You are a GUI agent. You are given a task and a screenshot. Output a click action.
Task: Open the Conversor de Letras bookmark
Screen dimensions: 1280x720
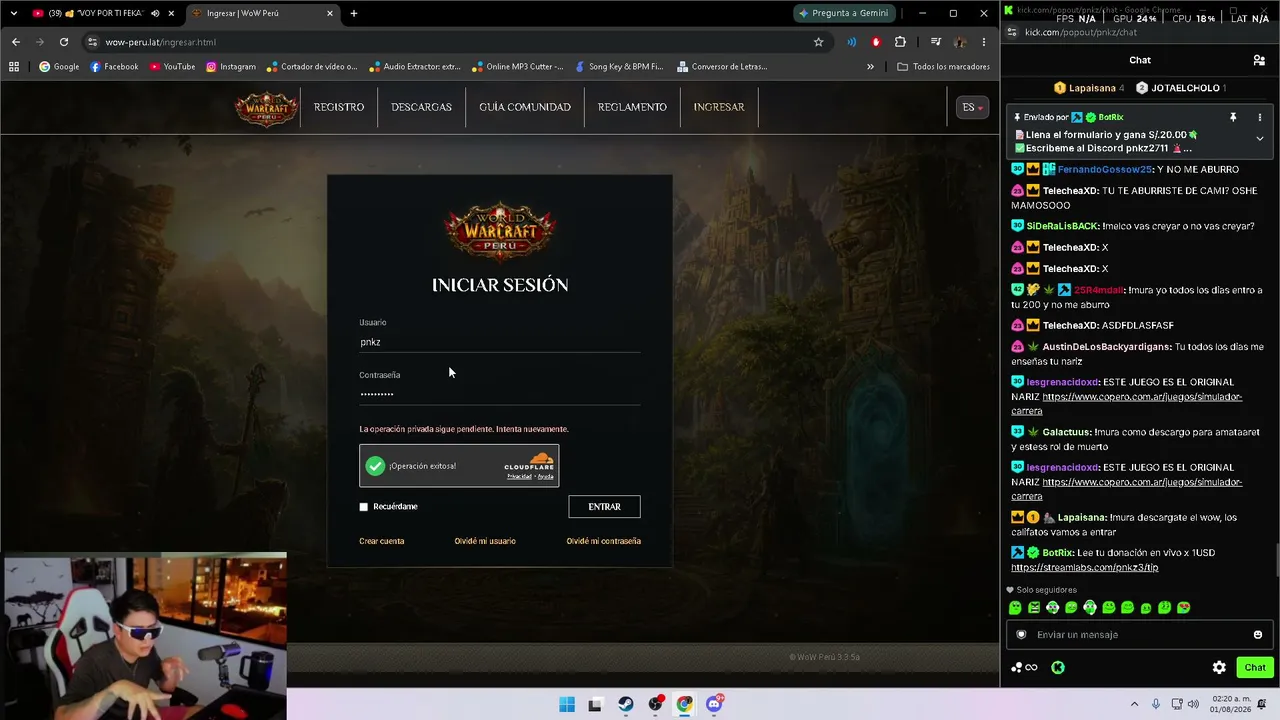(x=722, y=67)
